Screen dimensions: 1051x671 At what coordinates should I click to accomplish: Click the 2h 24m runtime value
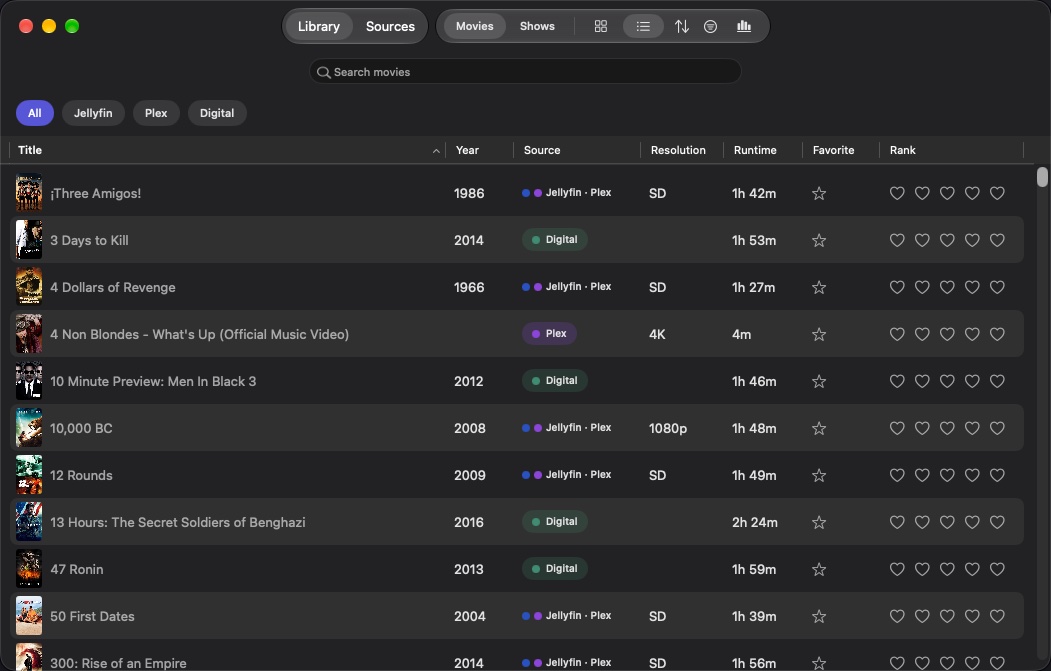755,522
